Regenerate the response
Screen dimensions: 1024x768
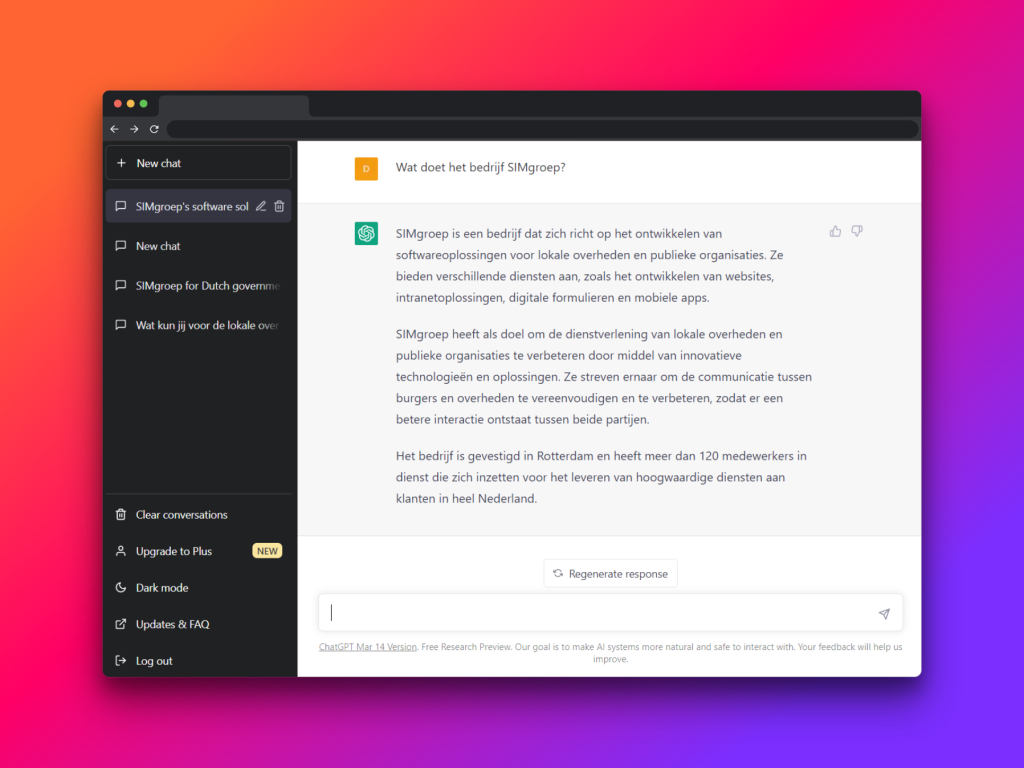pyautogui.click(x=611, y=573)
